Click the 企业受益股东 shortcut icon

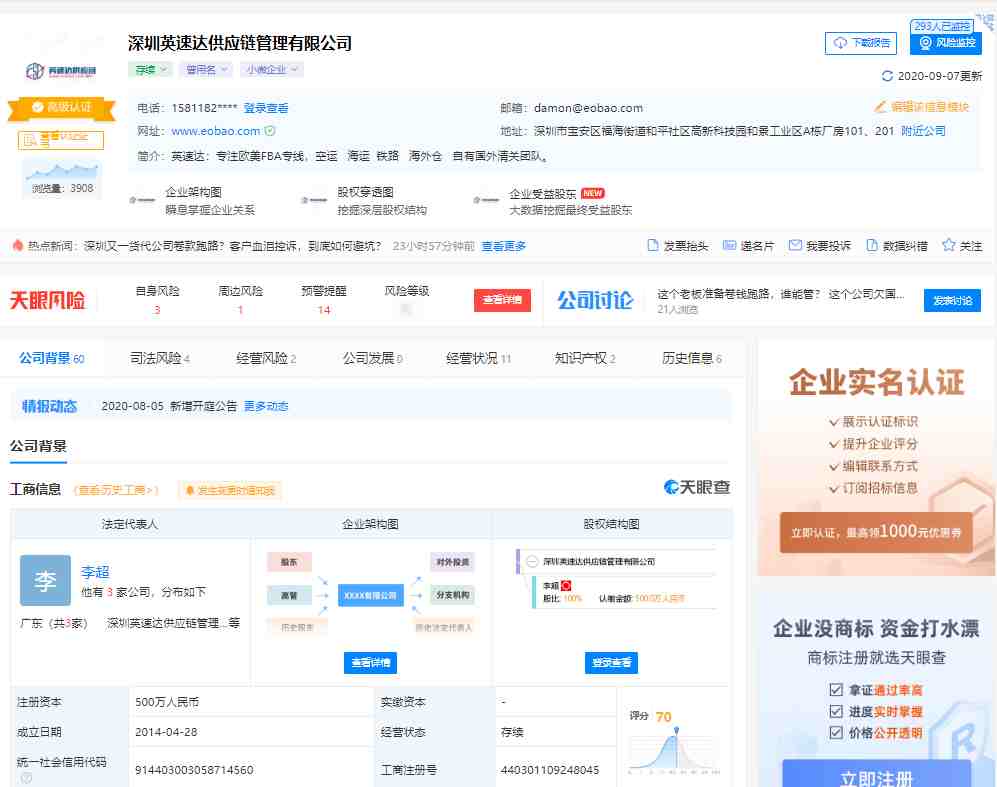486,200
